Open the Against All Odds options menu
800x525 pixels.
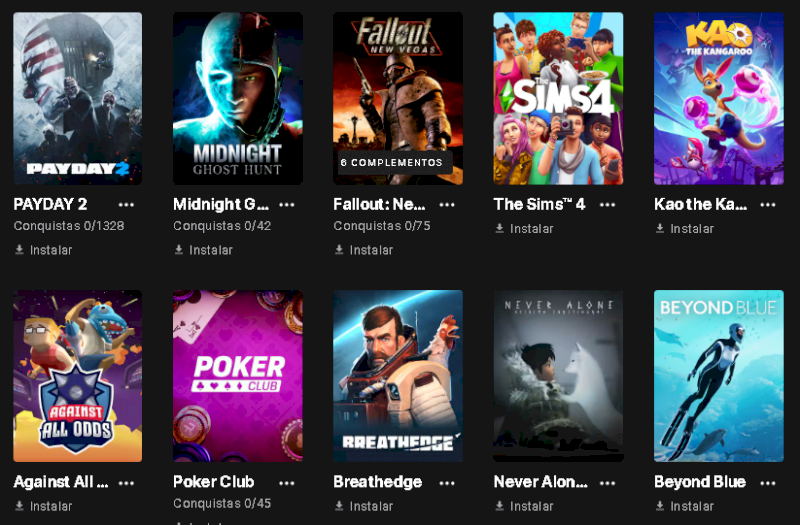coord(126,482)
